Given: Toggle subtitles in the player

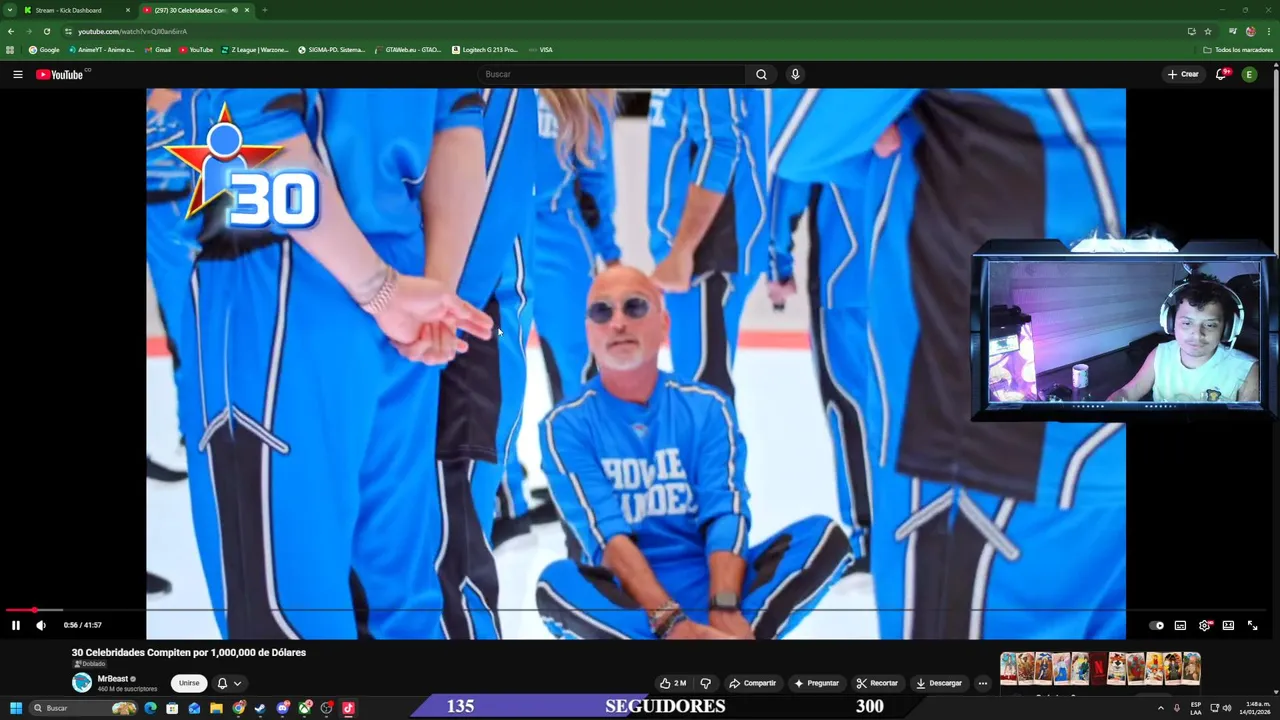Looking at the screenshot, I should pos(1180,625).
